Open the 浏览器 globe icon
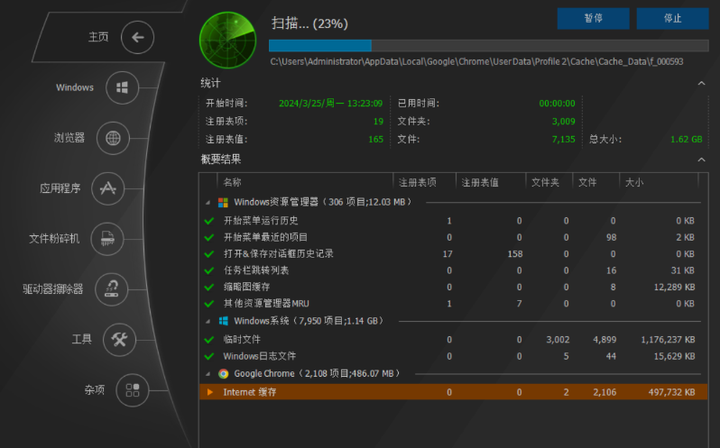Image resolution: width=720 pixels, height=448 pixels. [x=113, y=138]
